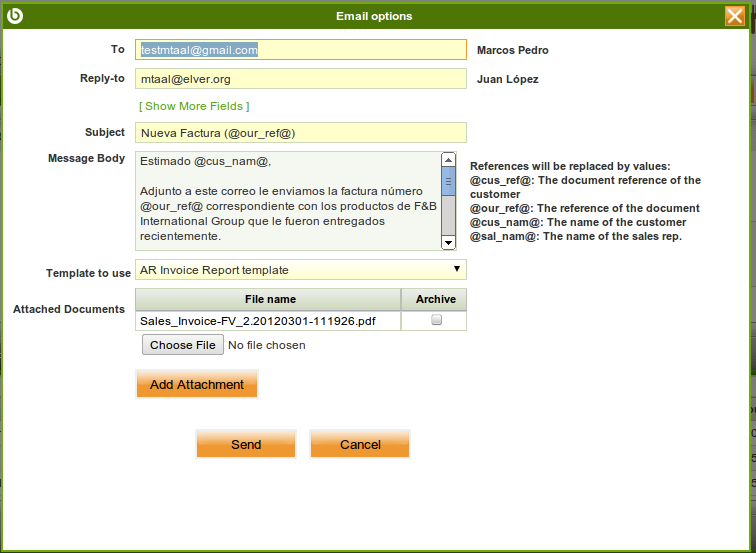
Task: Click the No file chosen label
Action: [x=267, y=345]
